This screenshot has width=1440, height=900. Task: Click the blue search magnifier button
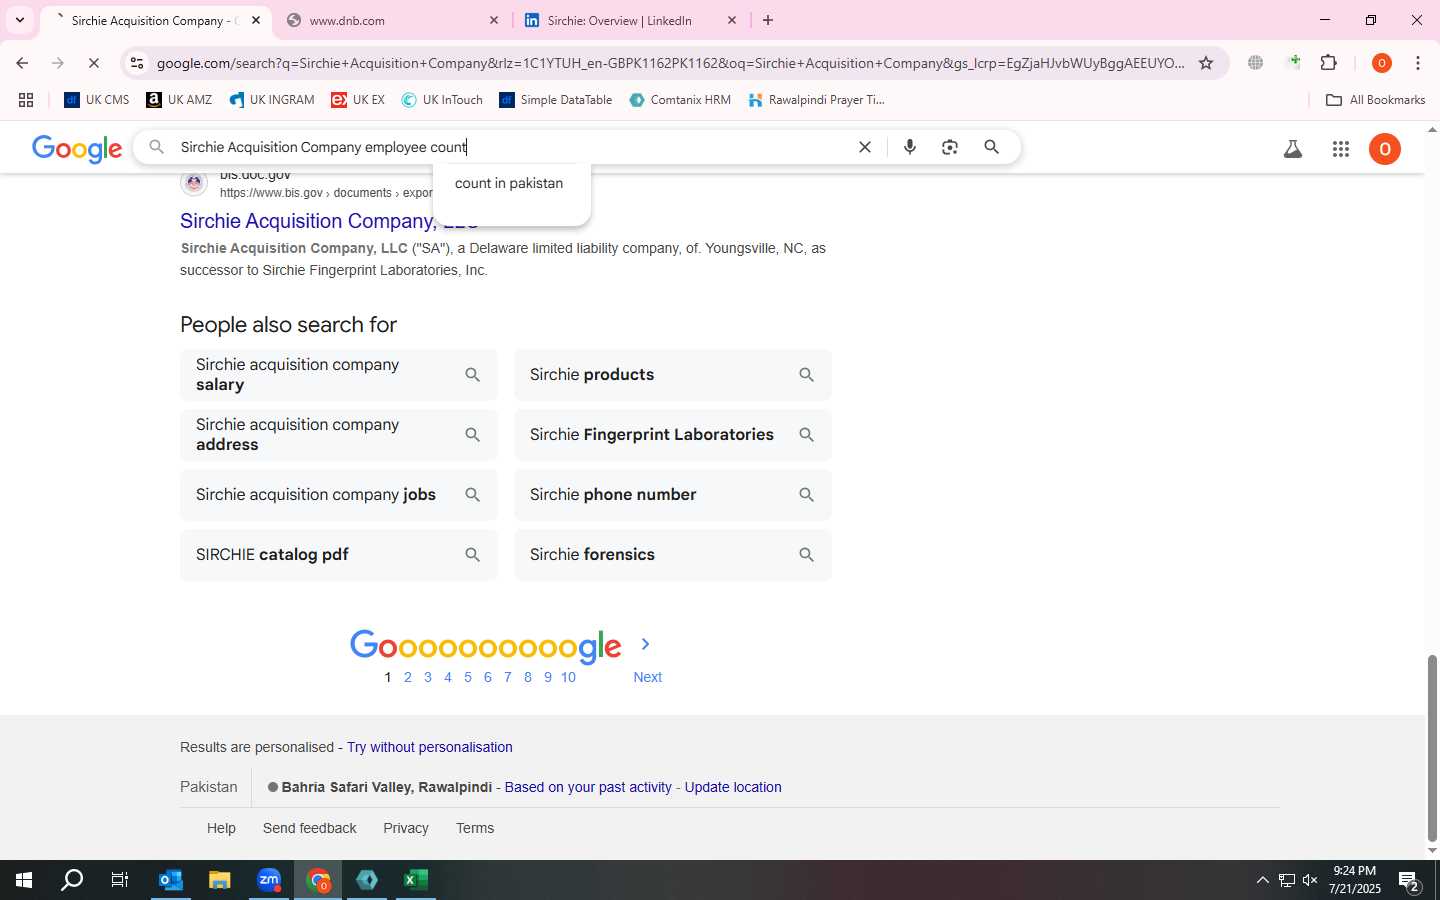[992, 147]
